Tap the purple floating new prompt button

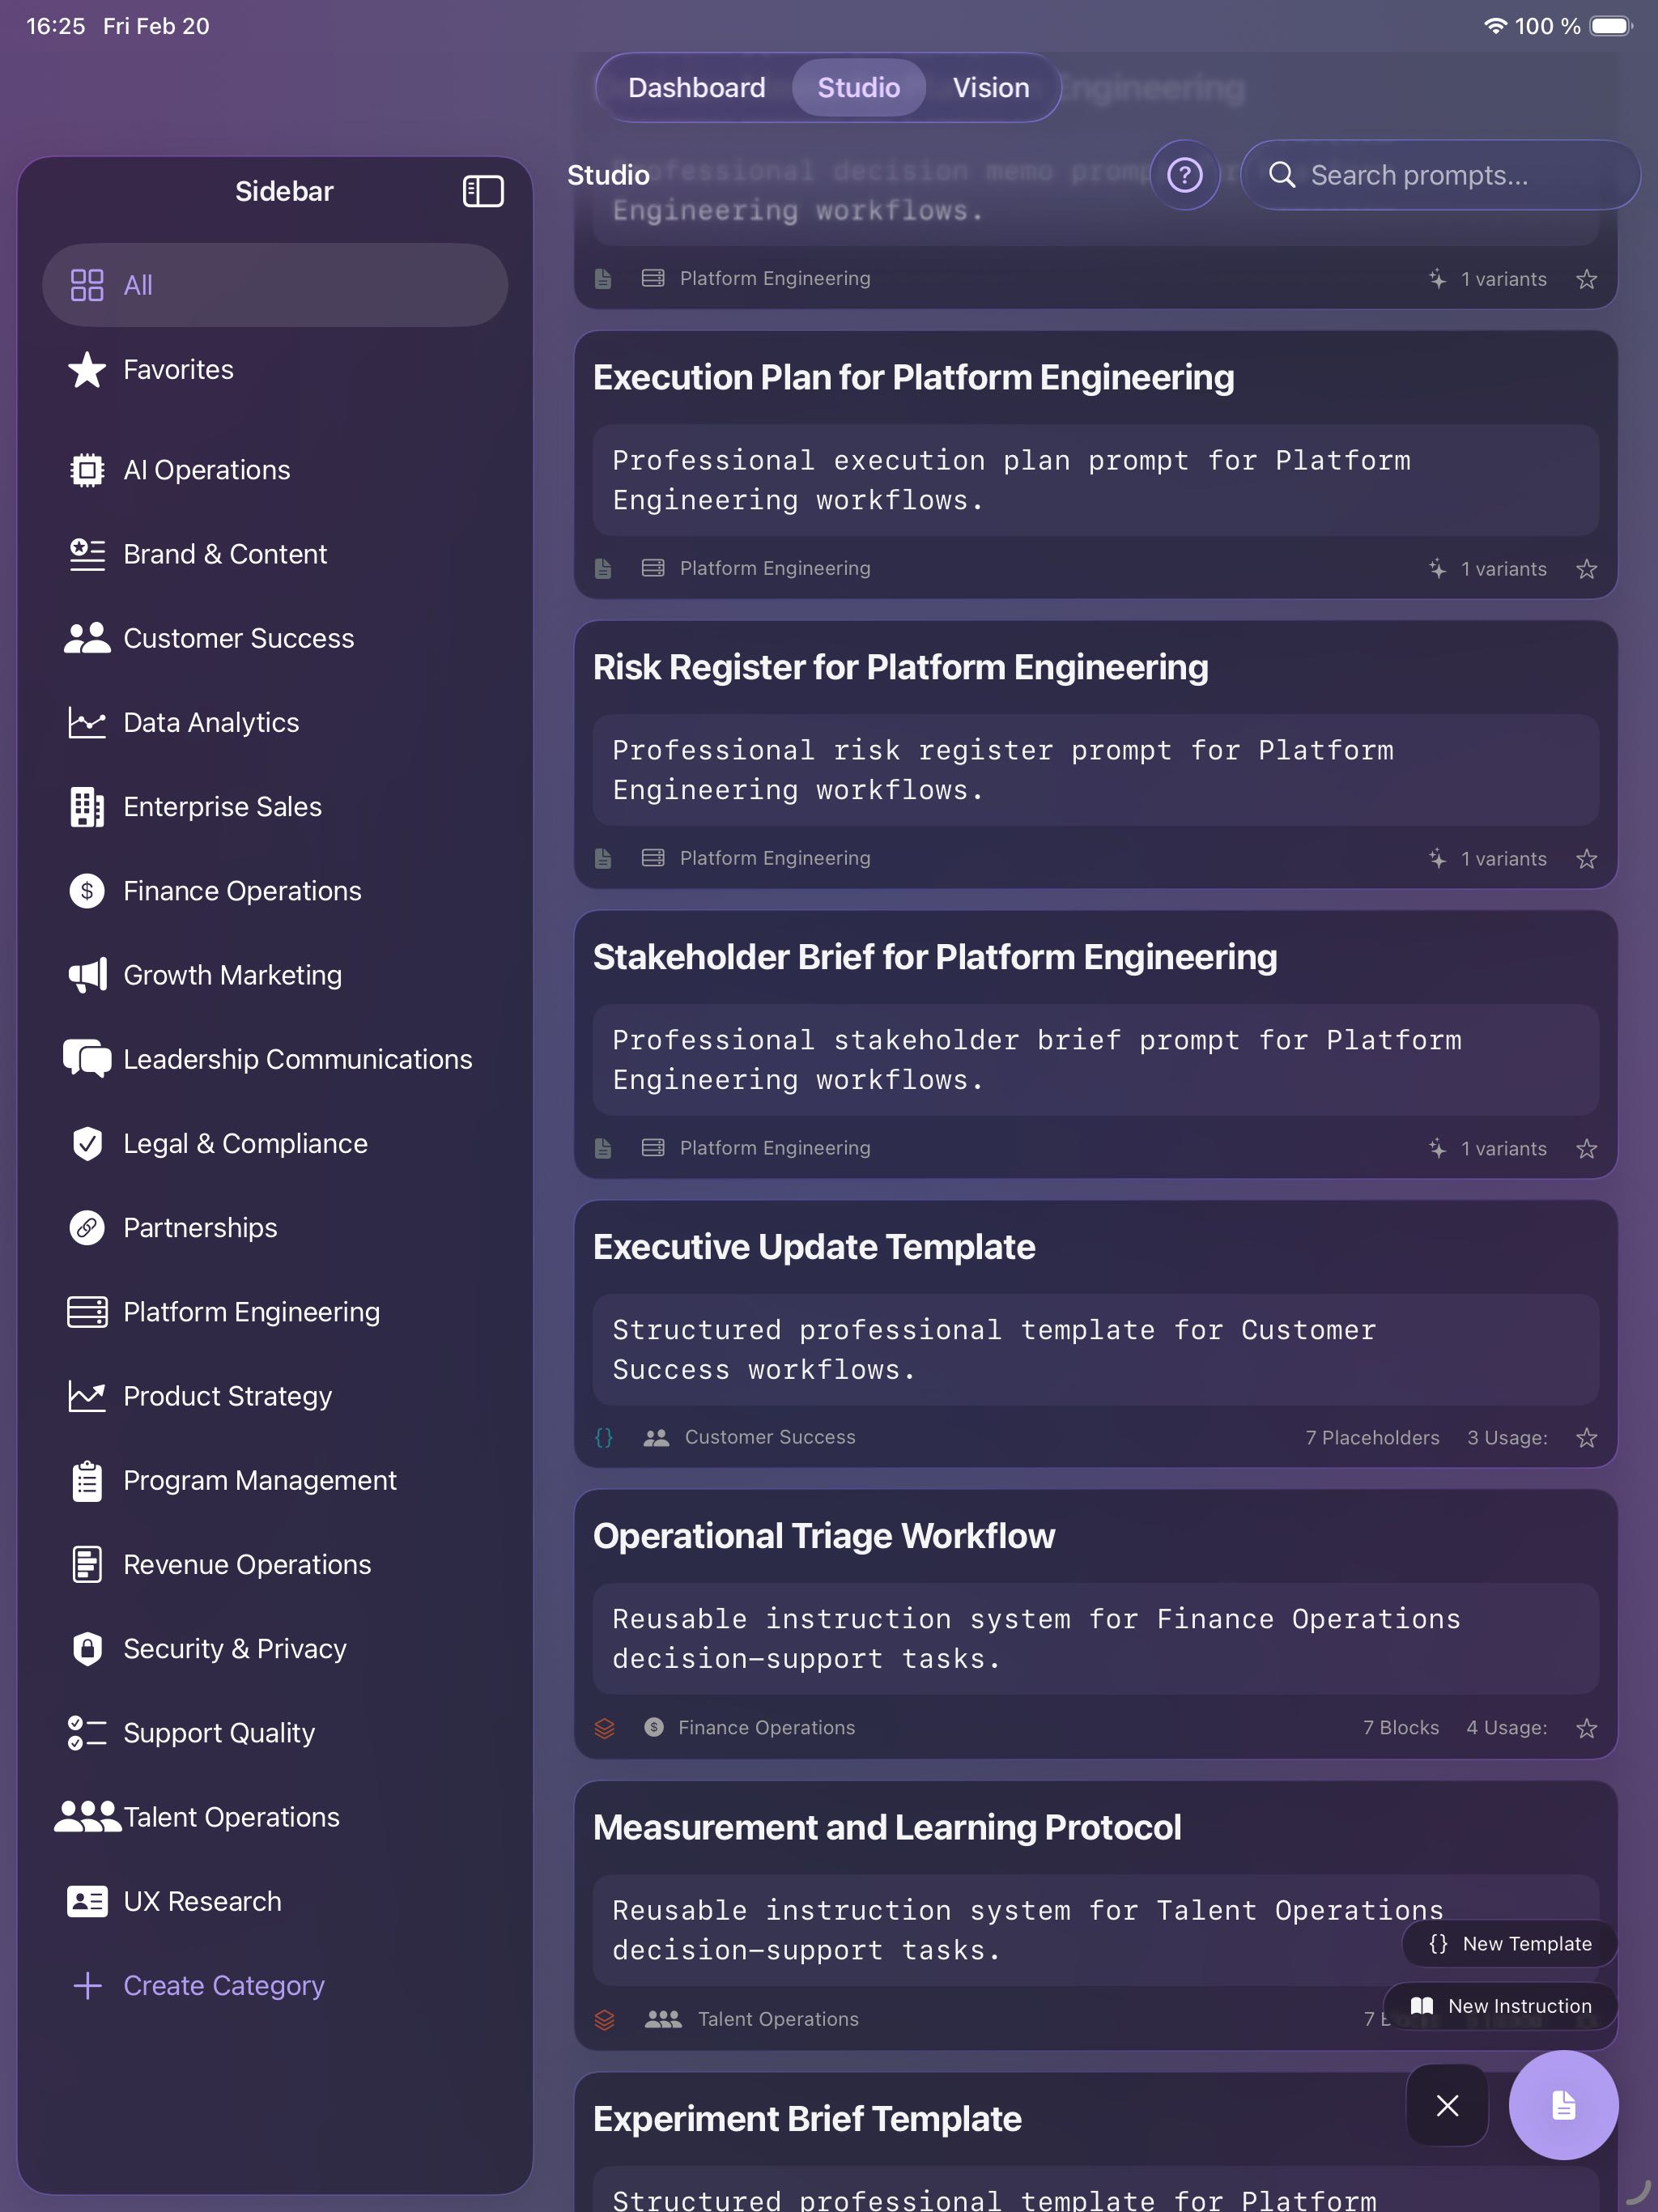(x=1563, y=2105)
